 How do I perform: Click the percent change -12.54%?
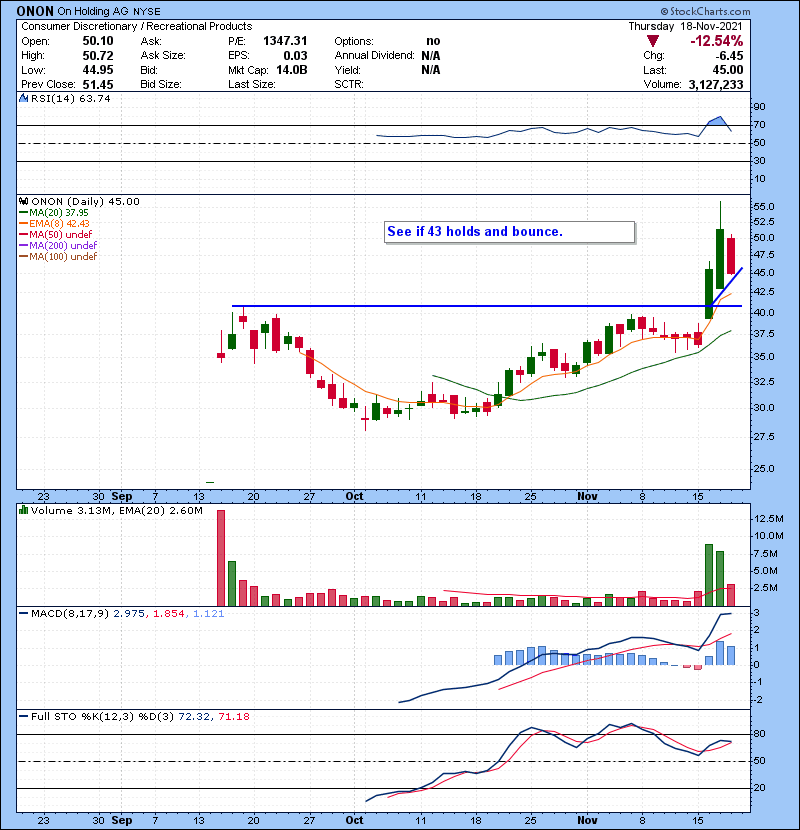click(716, 41)
